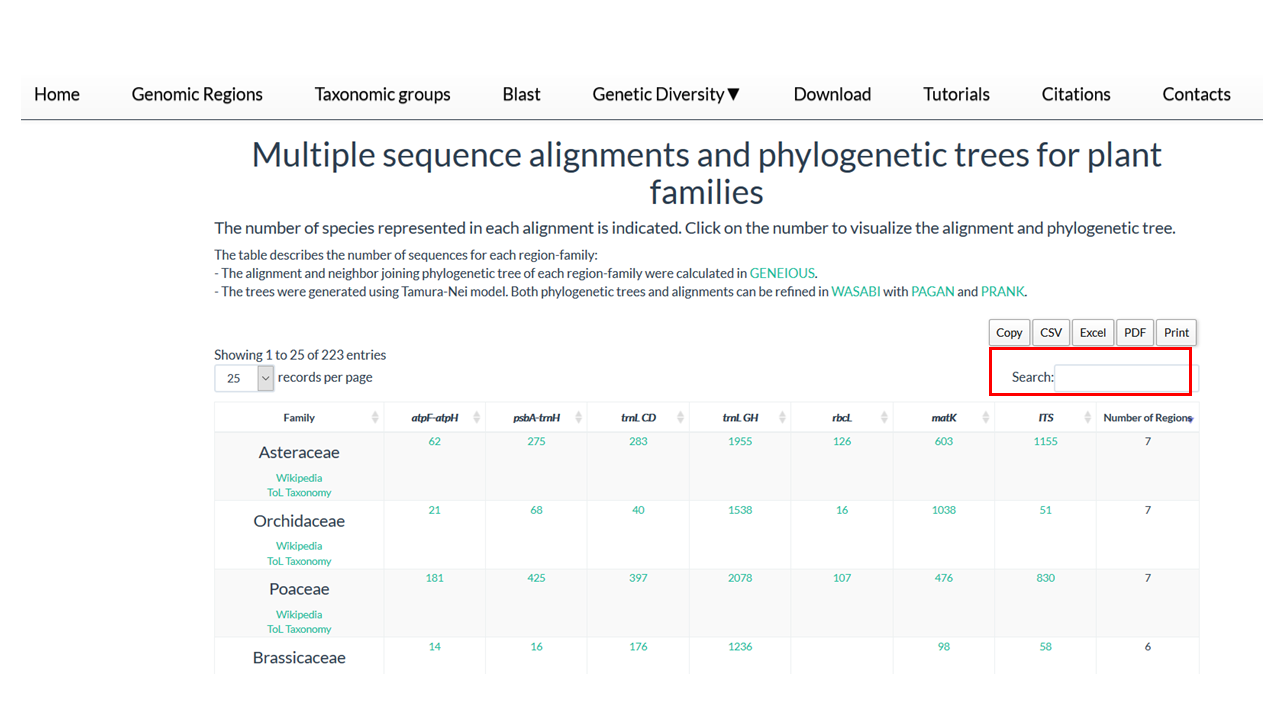This screenshot has width=1280, height=720.
Task: Go to Genomic Regions page
Action: point(197,94)
